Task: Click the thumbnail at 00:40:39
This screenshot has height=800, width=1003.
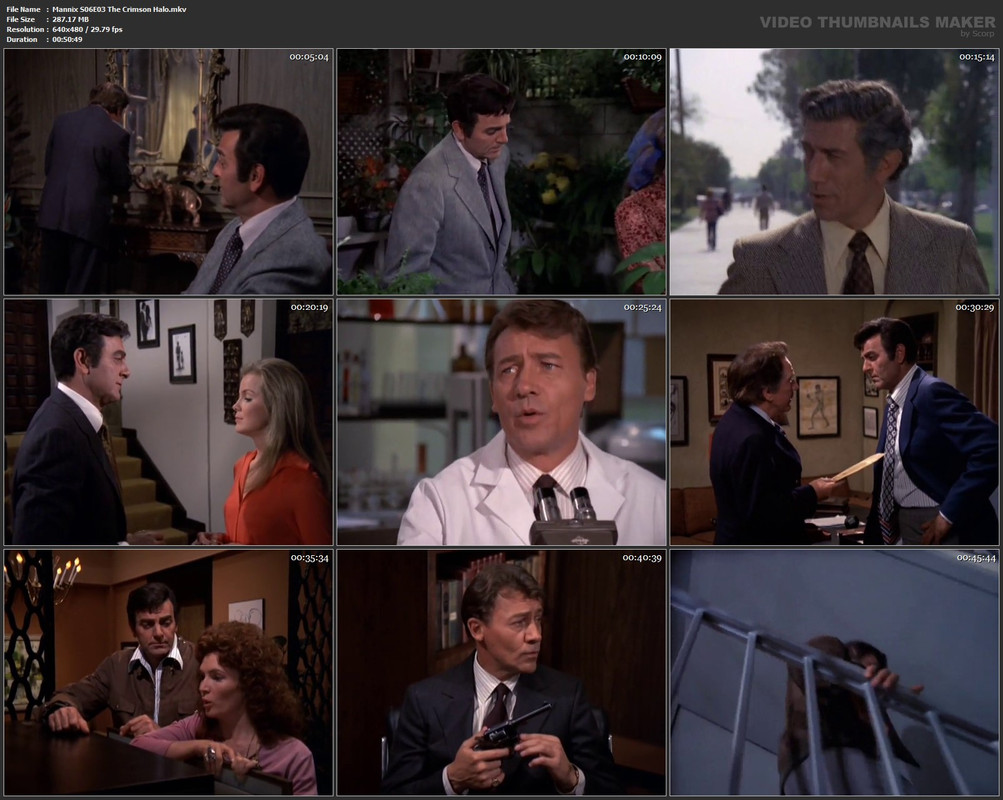Action: [x=502, y=673]
